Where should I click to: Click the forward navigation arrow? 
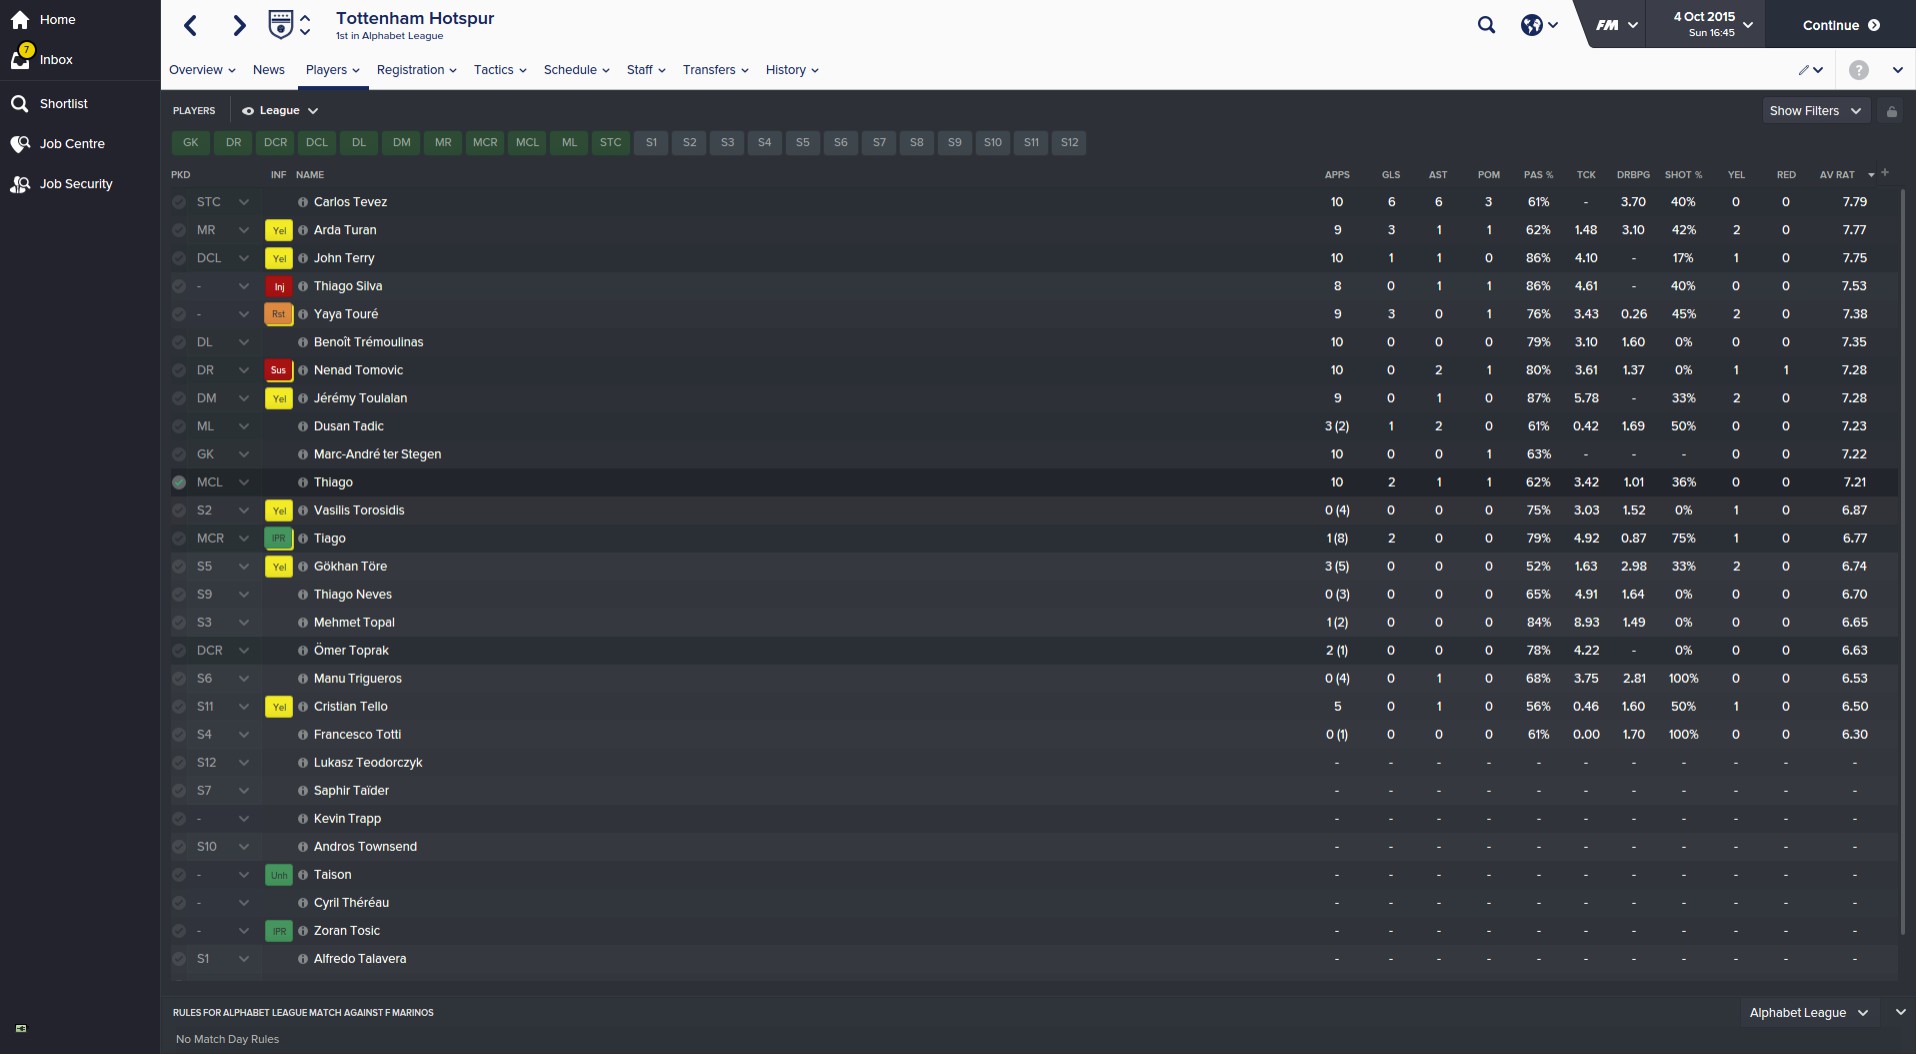[x=239, y=26]
